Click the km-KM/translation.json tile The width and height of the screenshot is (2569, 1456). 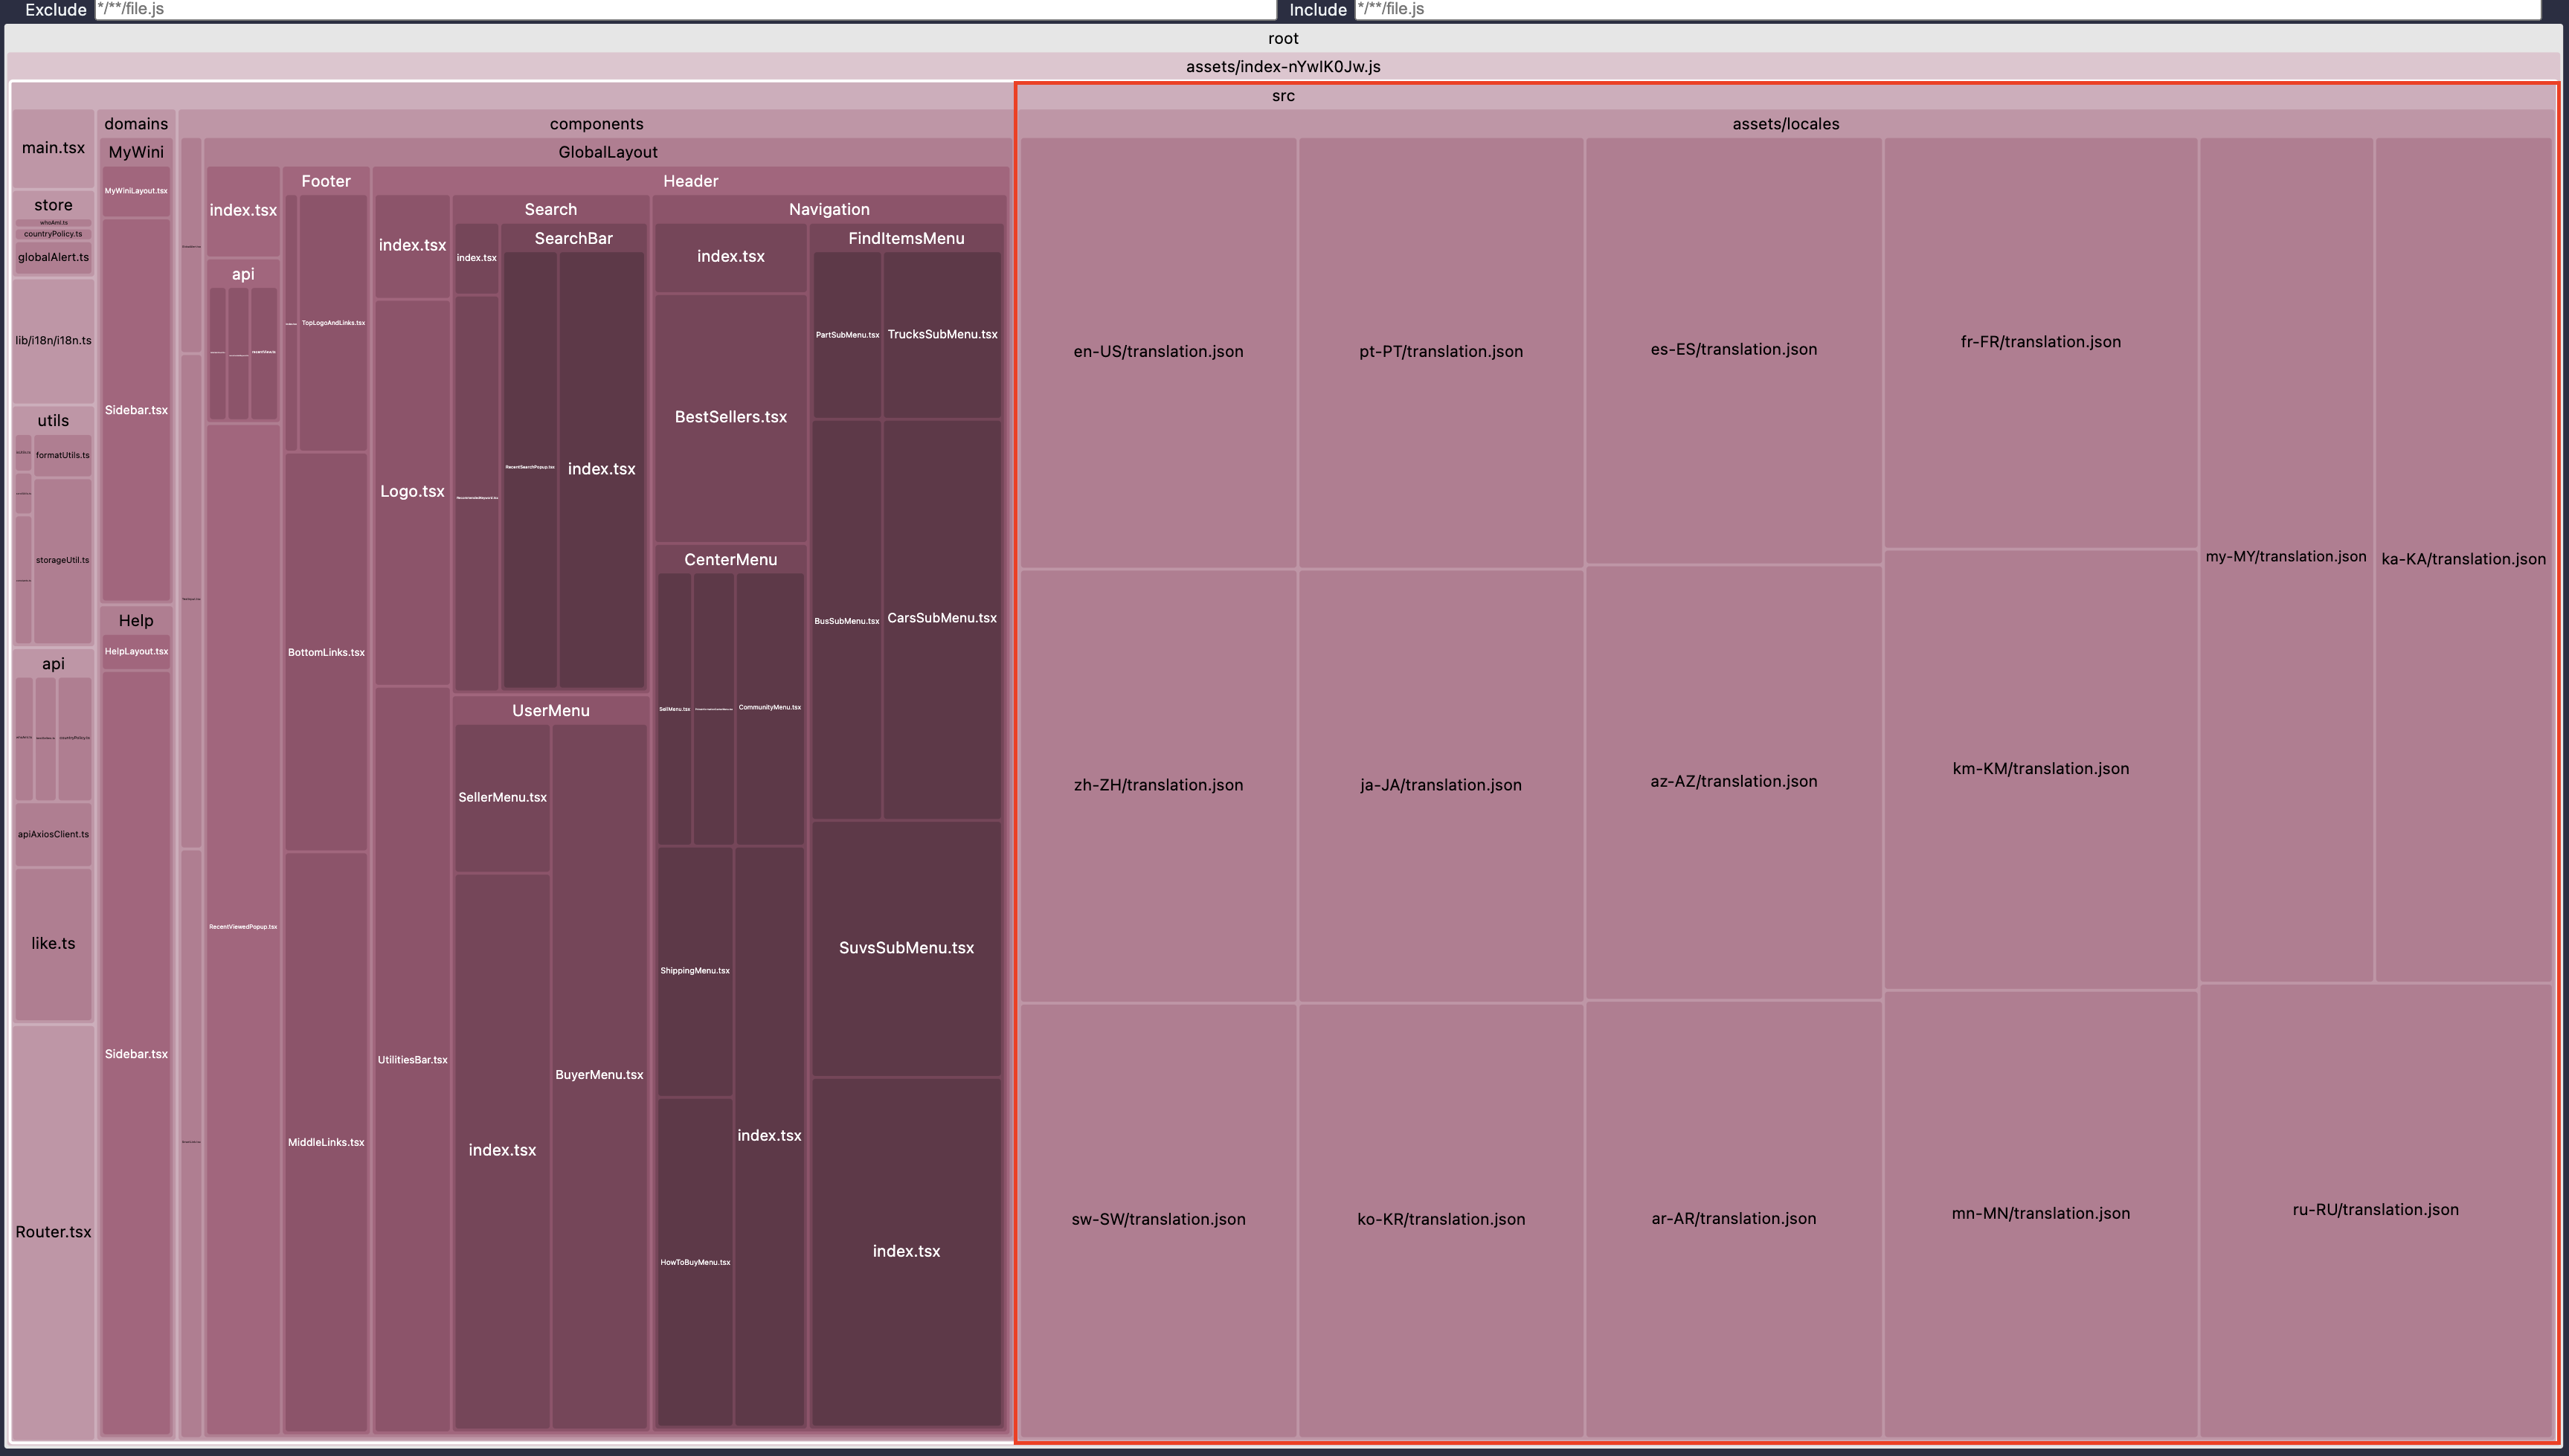point(2040,769)
